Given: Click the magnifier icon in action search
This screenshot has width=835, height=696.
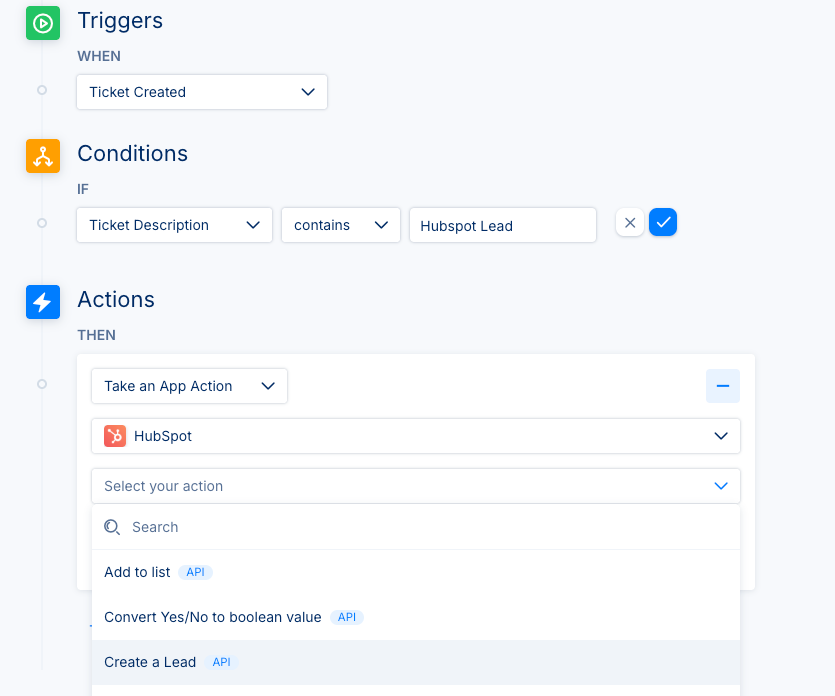Looking at the screenshot, I should pyautogui.click(x=112, y=527).
